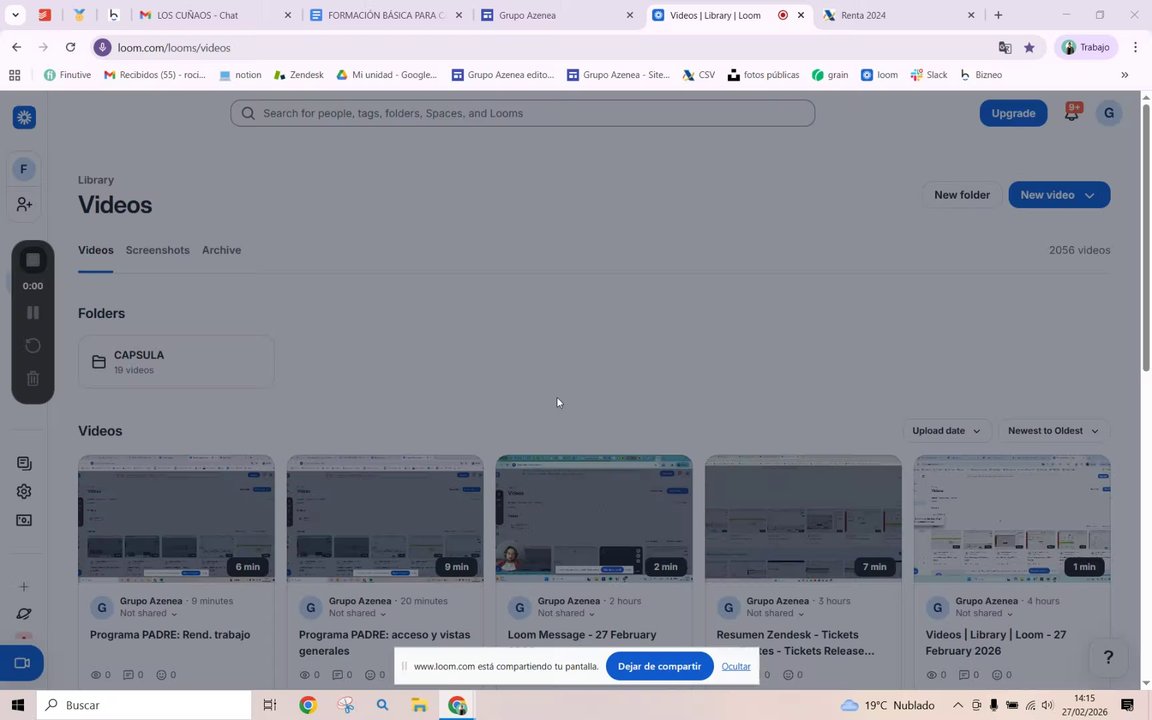Open the 9 min Programa PADRE thumbnail

[x=385, y=519]
